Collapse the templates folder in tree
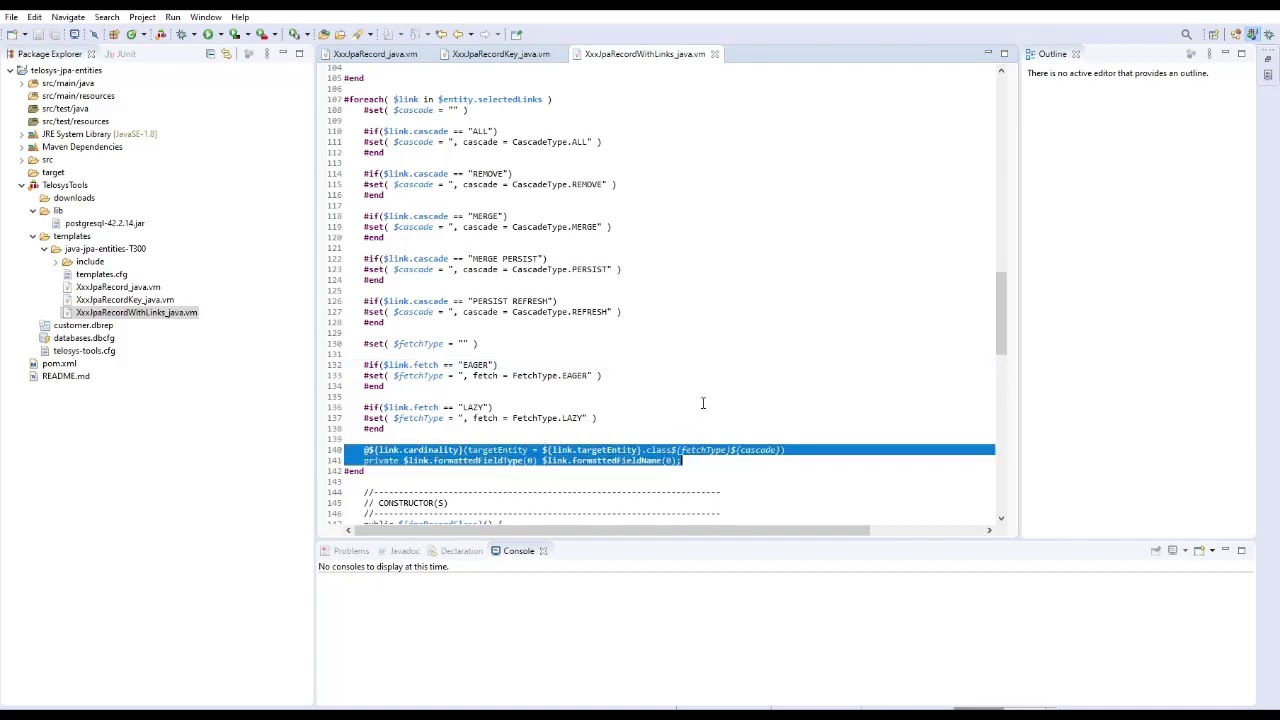The height and width of the screenshot is (720, 1280). coord(33,236)
